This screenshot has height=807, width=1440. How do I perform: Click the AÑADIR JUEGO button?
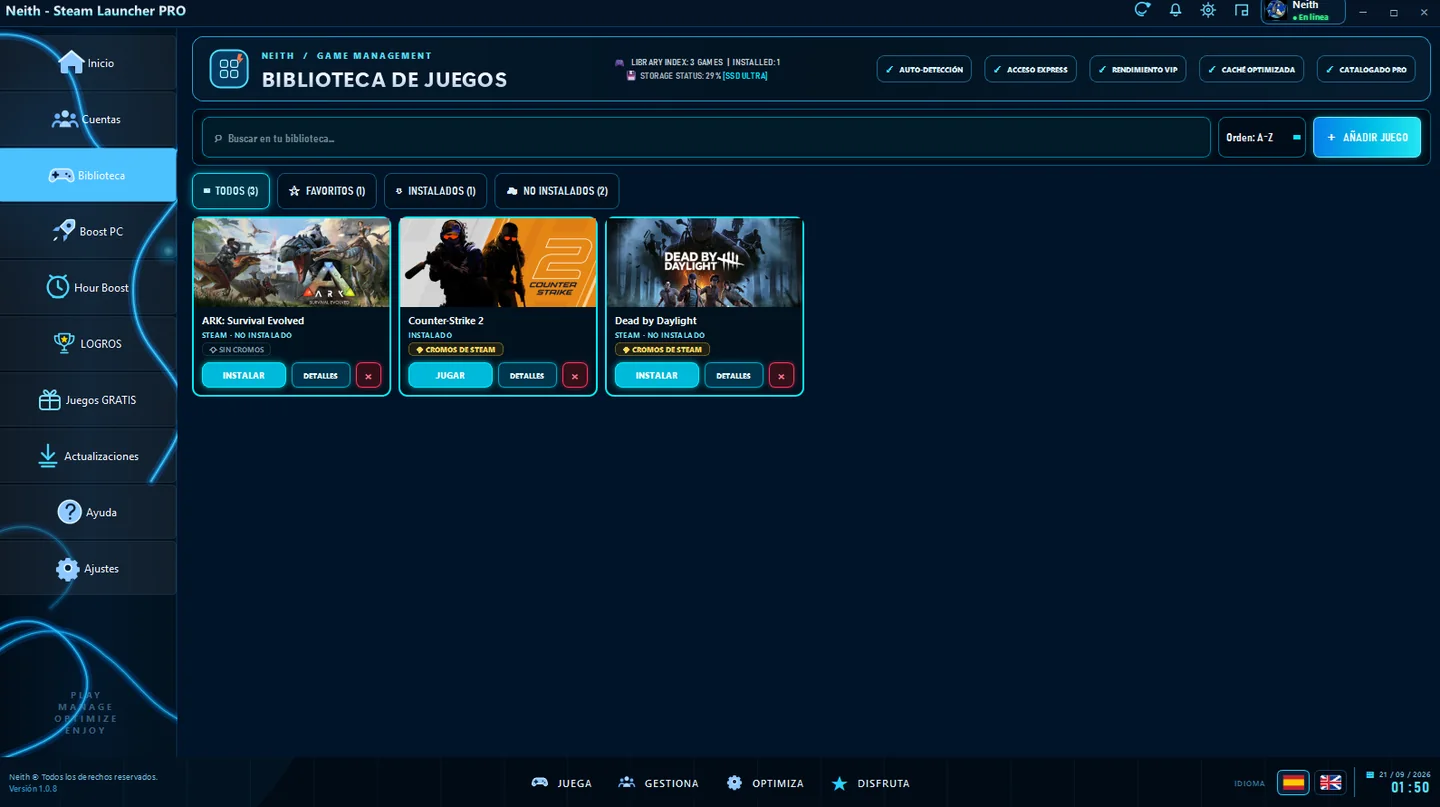(x=1367, y=138)
